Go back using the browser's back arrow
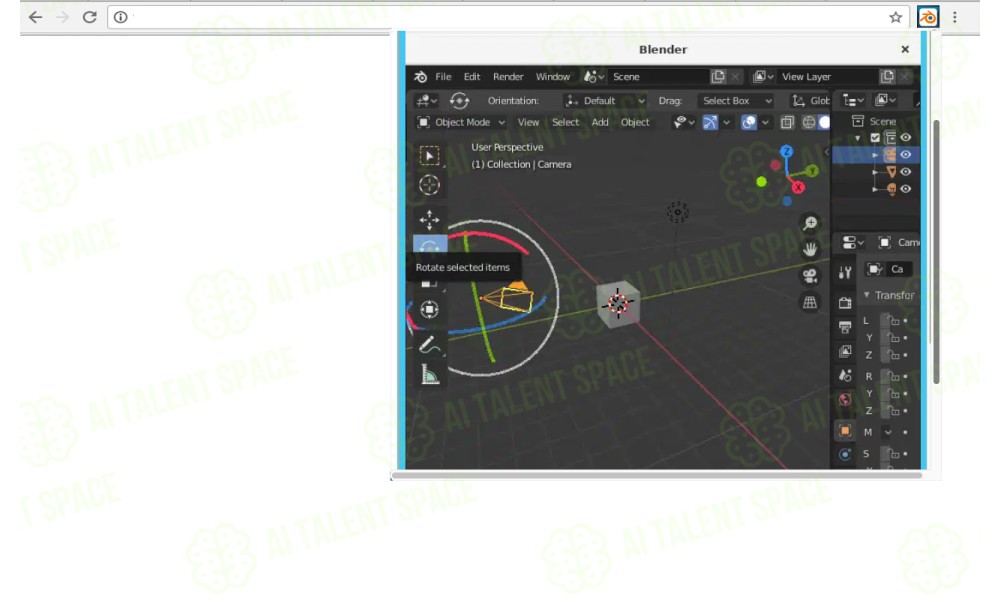Image resolution: width=1000 pixels, height=600 pixels. tap(35, 17)
